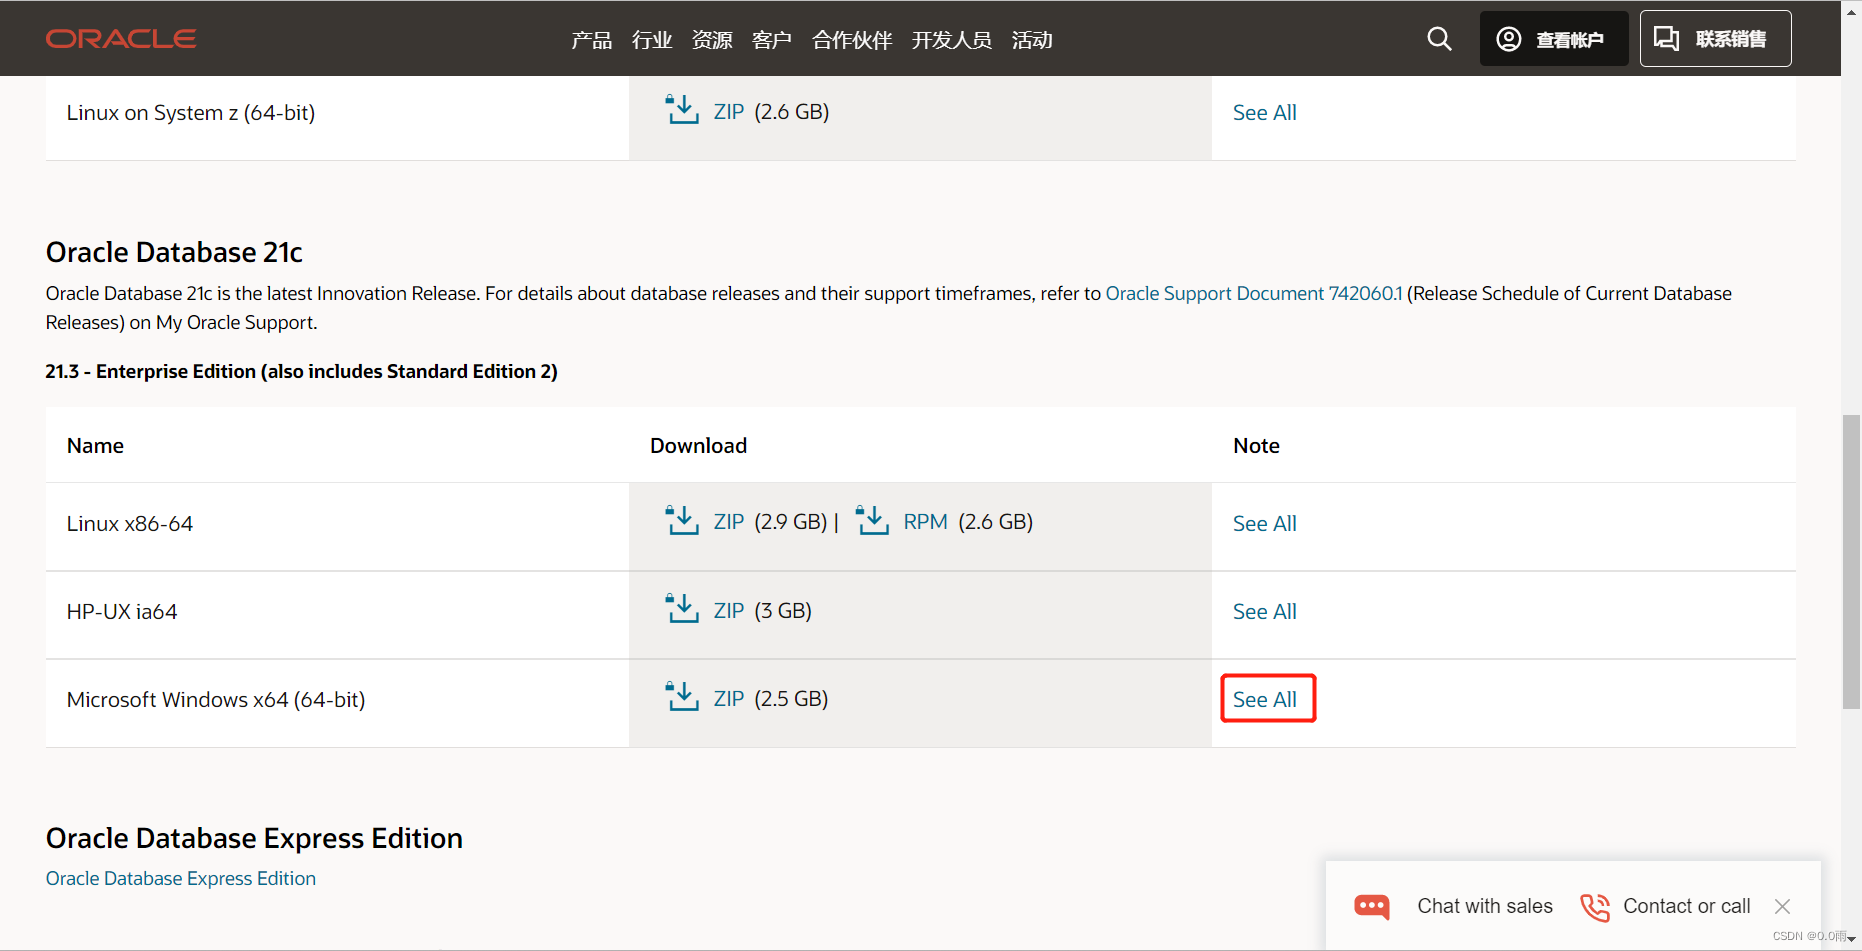Click See All for Microsoft Windows x64

1264,700
